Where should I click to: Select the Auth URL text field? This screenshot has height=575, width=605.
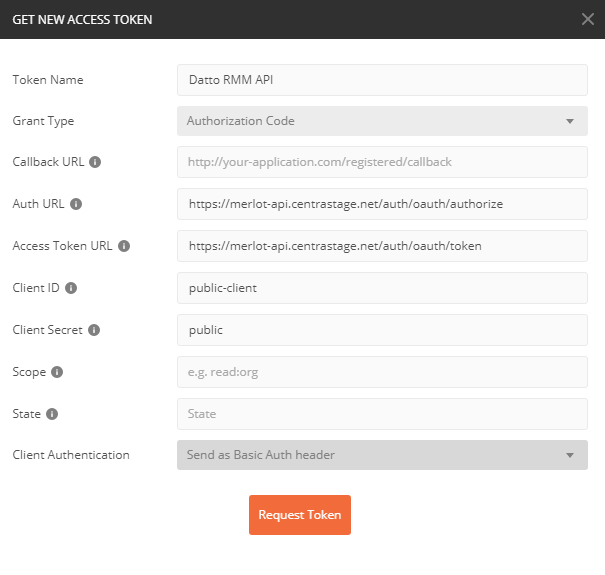tap(382, 204)
